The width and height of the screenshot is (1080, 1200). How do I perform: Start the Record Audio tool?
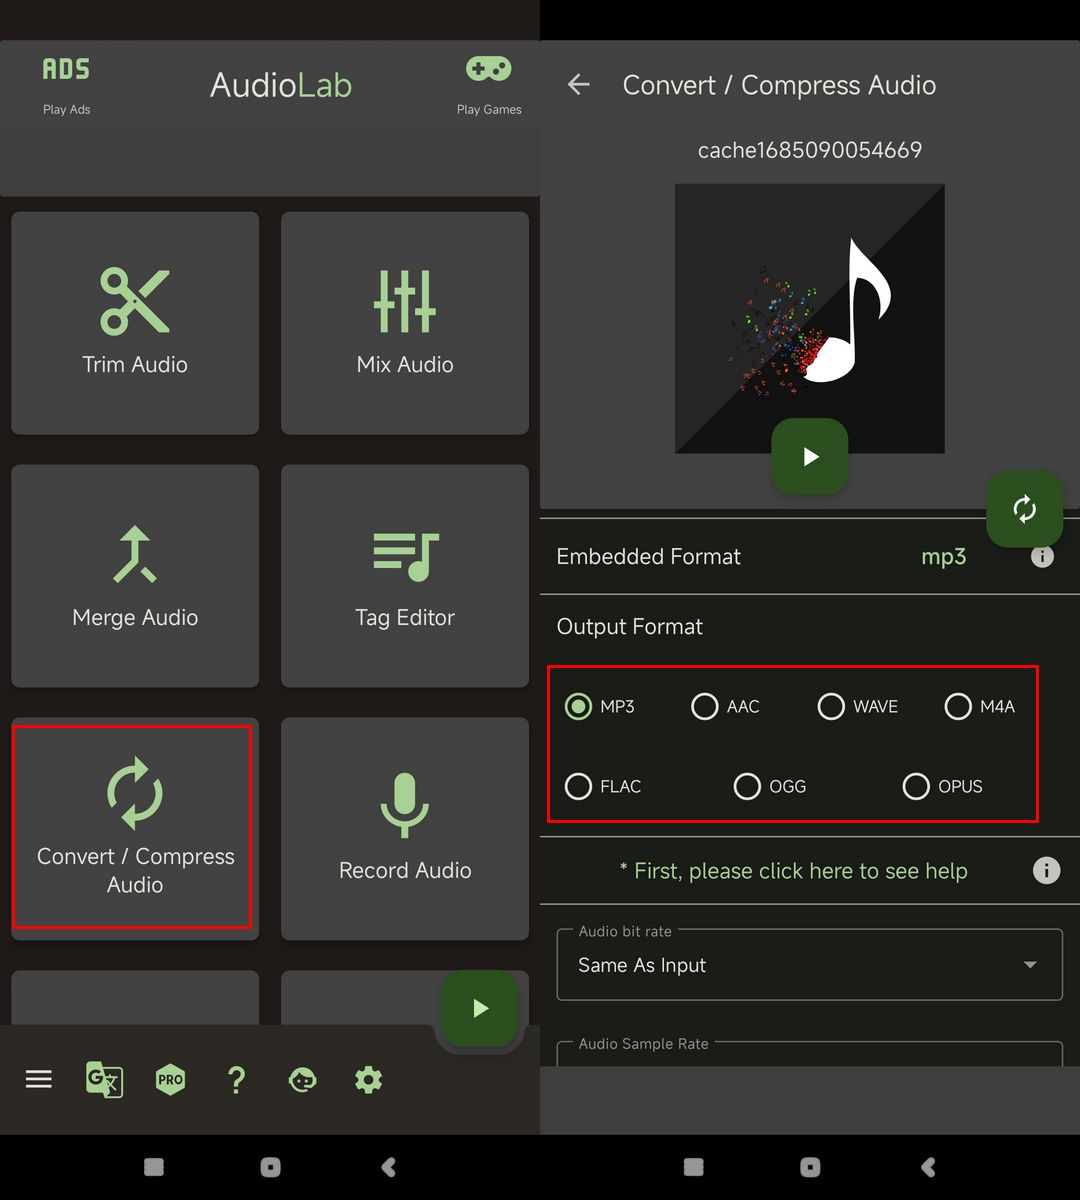pos(404,828)
